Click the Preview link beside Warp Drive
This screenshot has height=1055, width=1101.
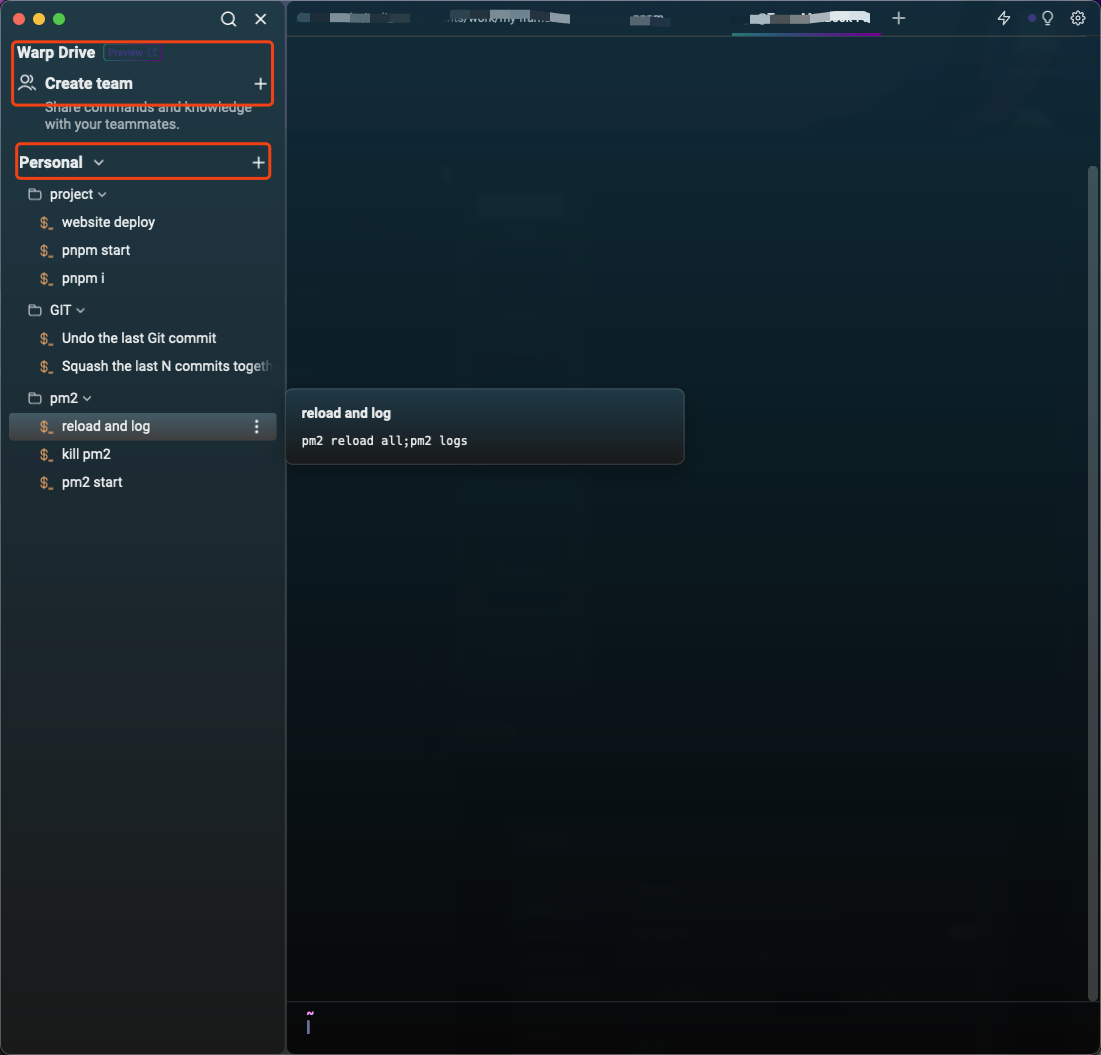coord(131,53)
